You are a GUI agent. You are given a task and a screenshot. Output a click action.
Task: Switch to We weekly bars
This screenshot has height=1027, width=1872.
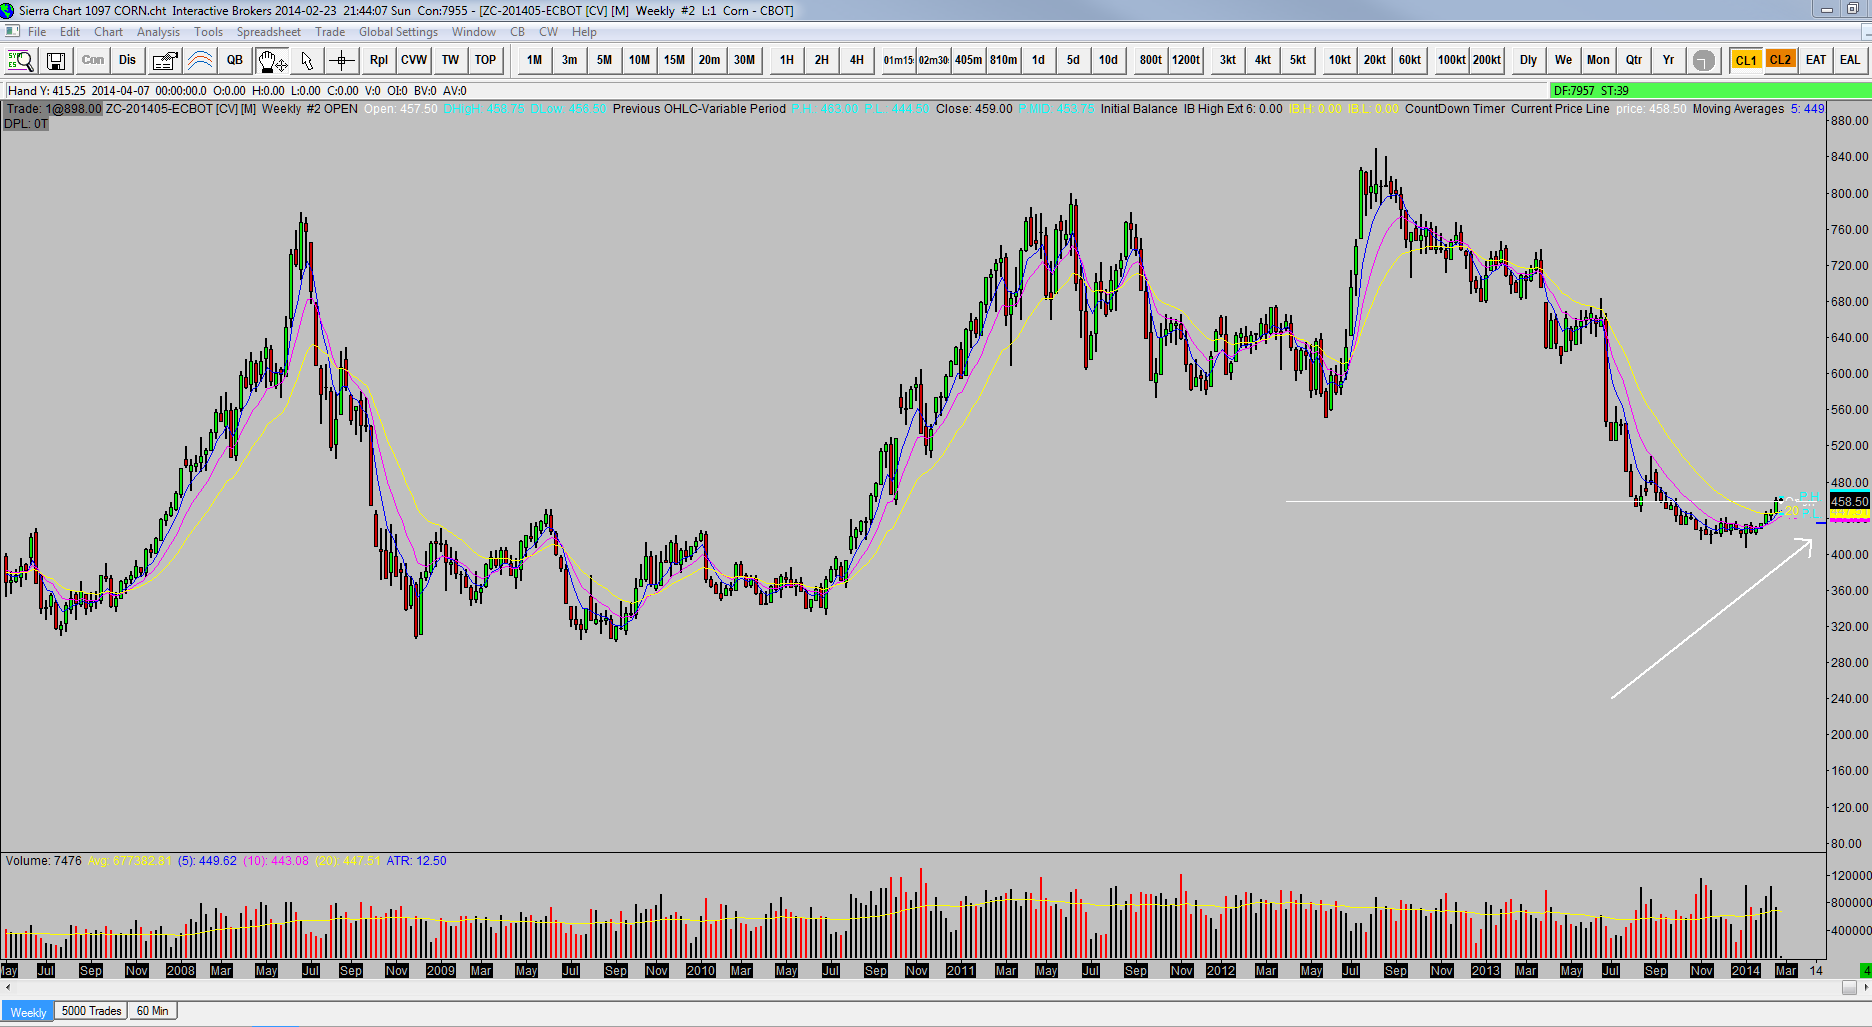(1564, 60)
